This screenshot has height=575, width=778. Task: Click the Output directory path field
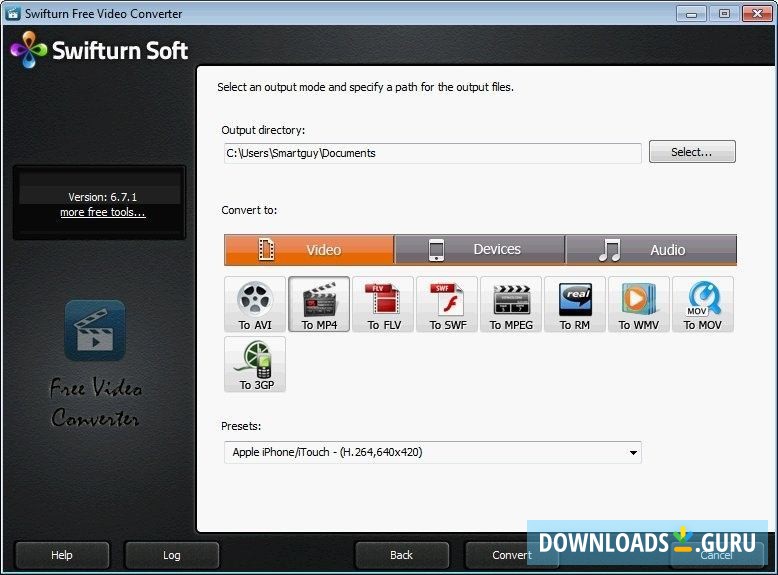pyautogui.click(x=433, y=153)
